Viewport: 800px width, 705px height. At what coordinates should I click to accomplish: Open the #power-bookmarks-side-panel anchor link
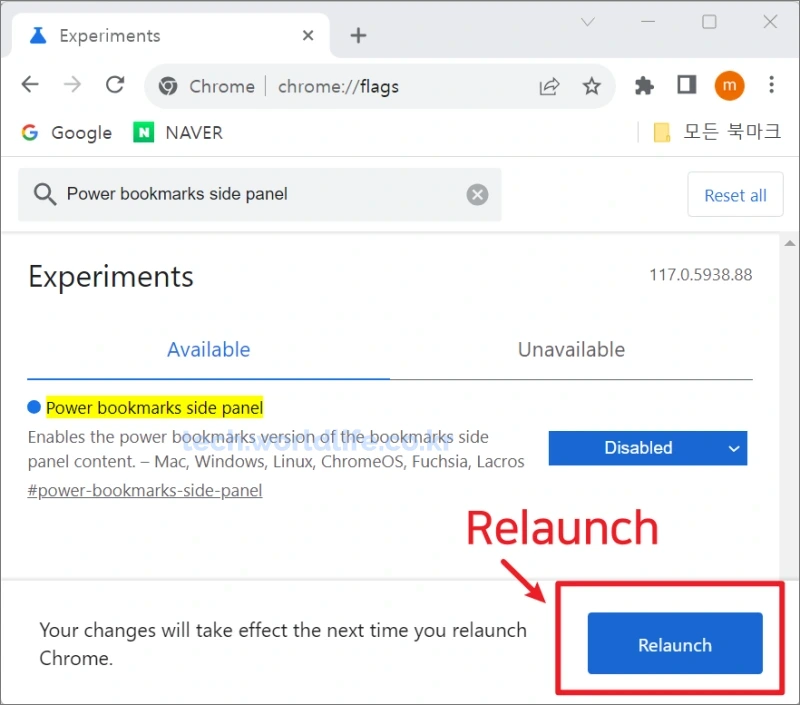click(x=145, y=490)
